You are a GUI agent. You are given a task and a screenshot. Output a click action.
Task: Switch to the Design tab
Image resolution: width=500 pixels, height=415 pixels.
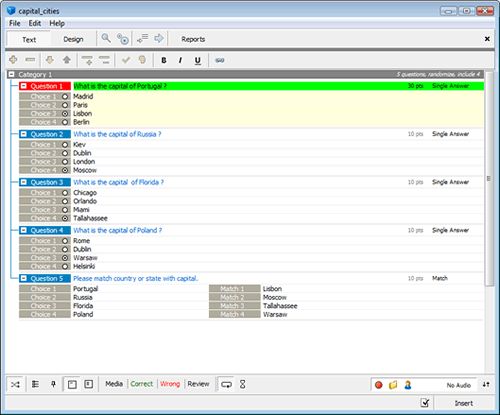pos(73,39)
